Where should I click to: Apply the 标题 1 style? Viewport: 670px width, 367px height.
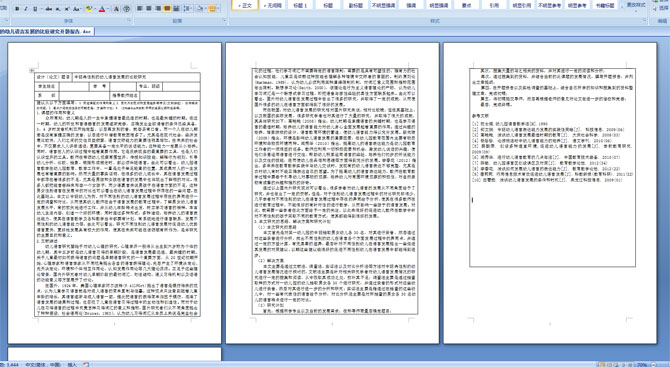click(300, 5)
